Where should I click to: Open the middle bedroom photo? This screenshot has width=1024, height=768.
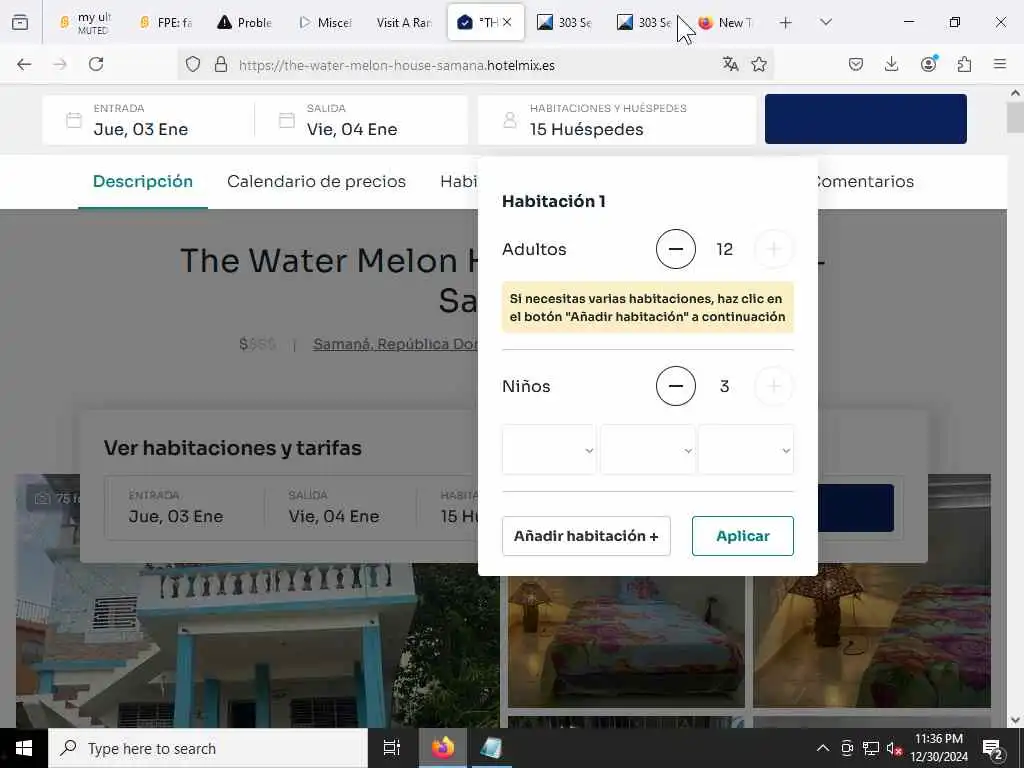[x=626, y=641]
